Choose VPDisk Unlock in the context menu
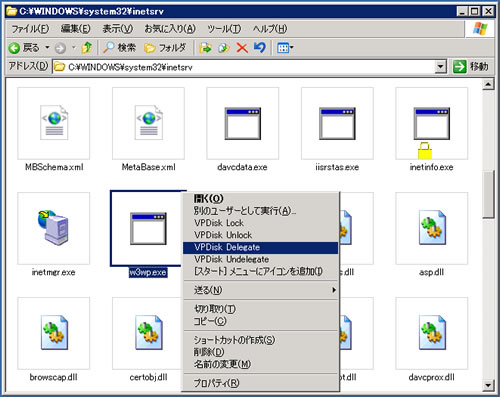Viewport: 500px width, 397px height. (260, 235)
